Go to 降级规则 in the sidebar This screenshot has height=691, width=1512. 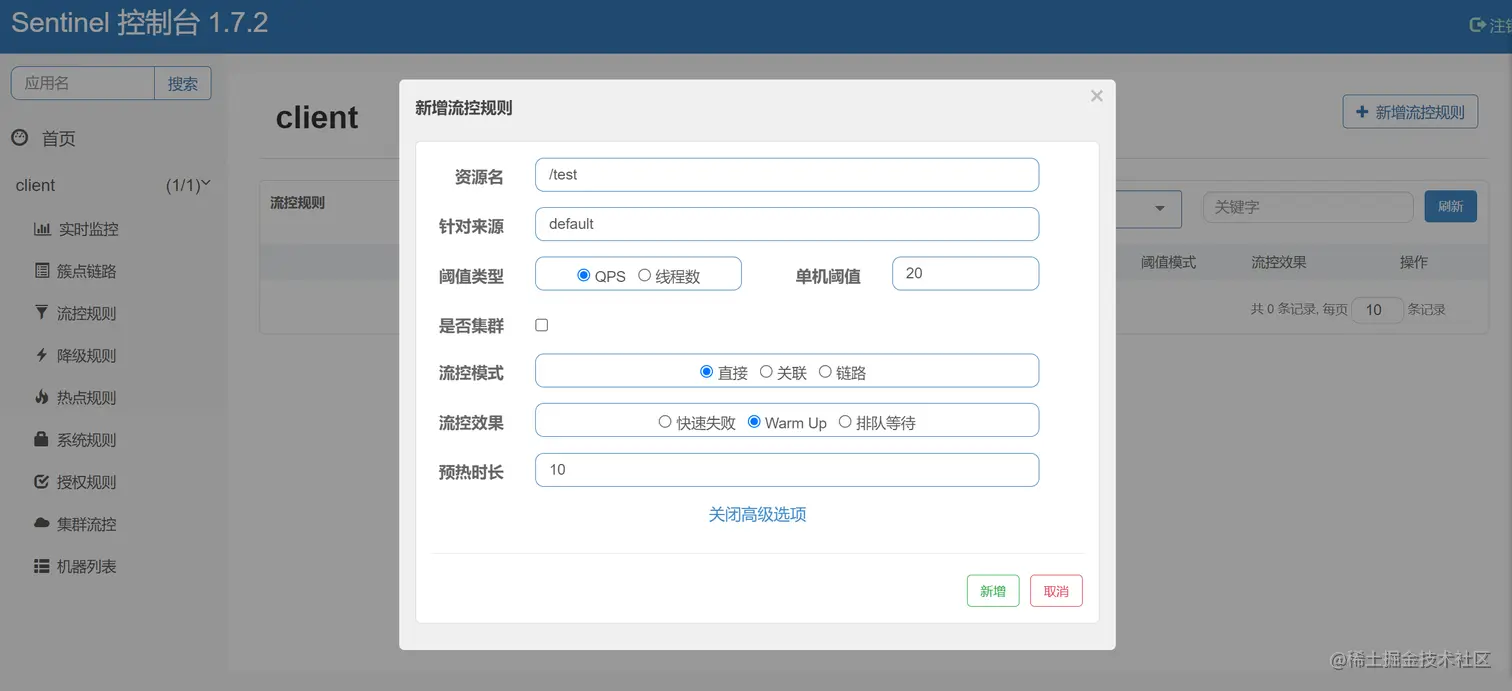(x=87, y=355)
